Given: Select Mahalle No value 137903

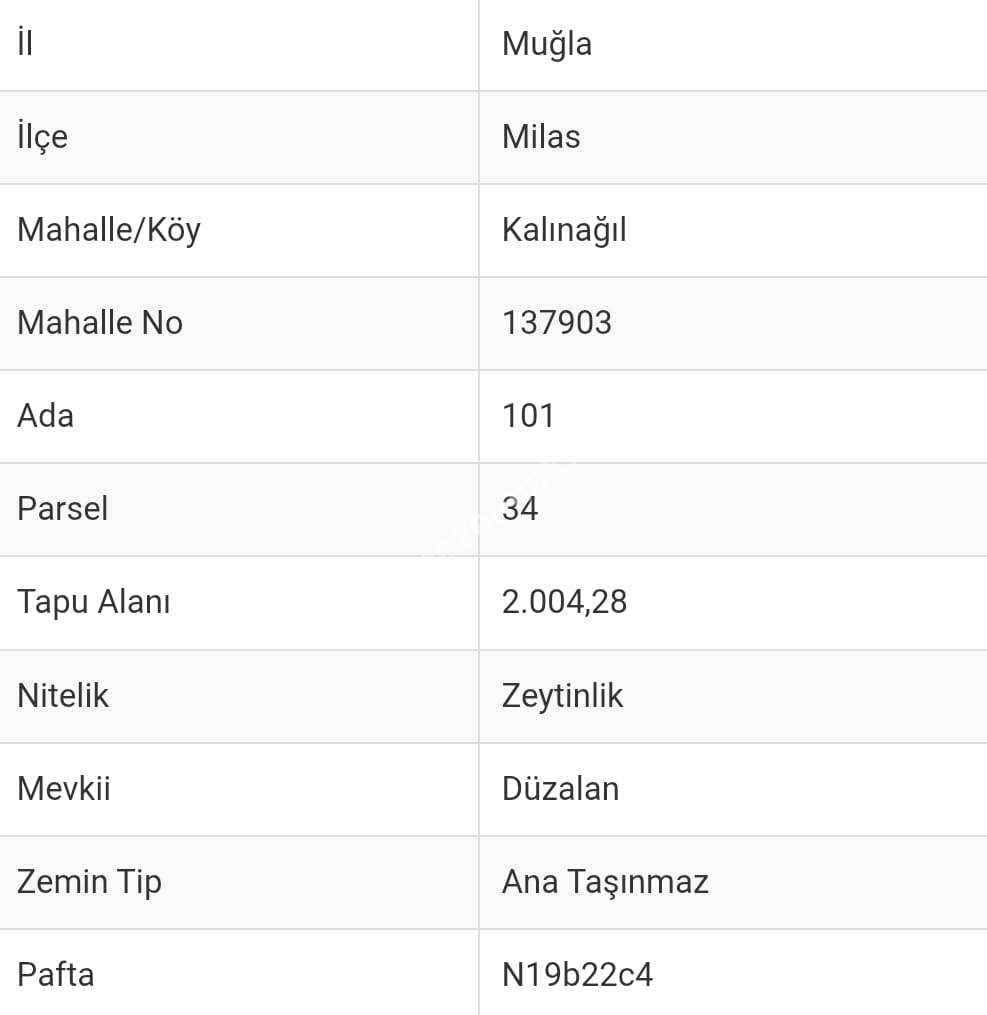Looking at the screenshot, I should (557, 323).
